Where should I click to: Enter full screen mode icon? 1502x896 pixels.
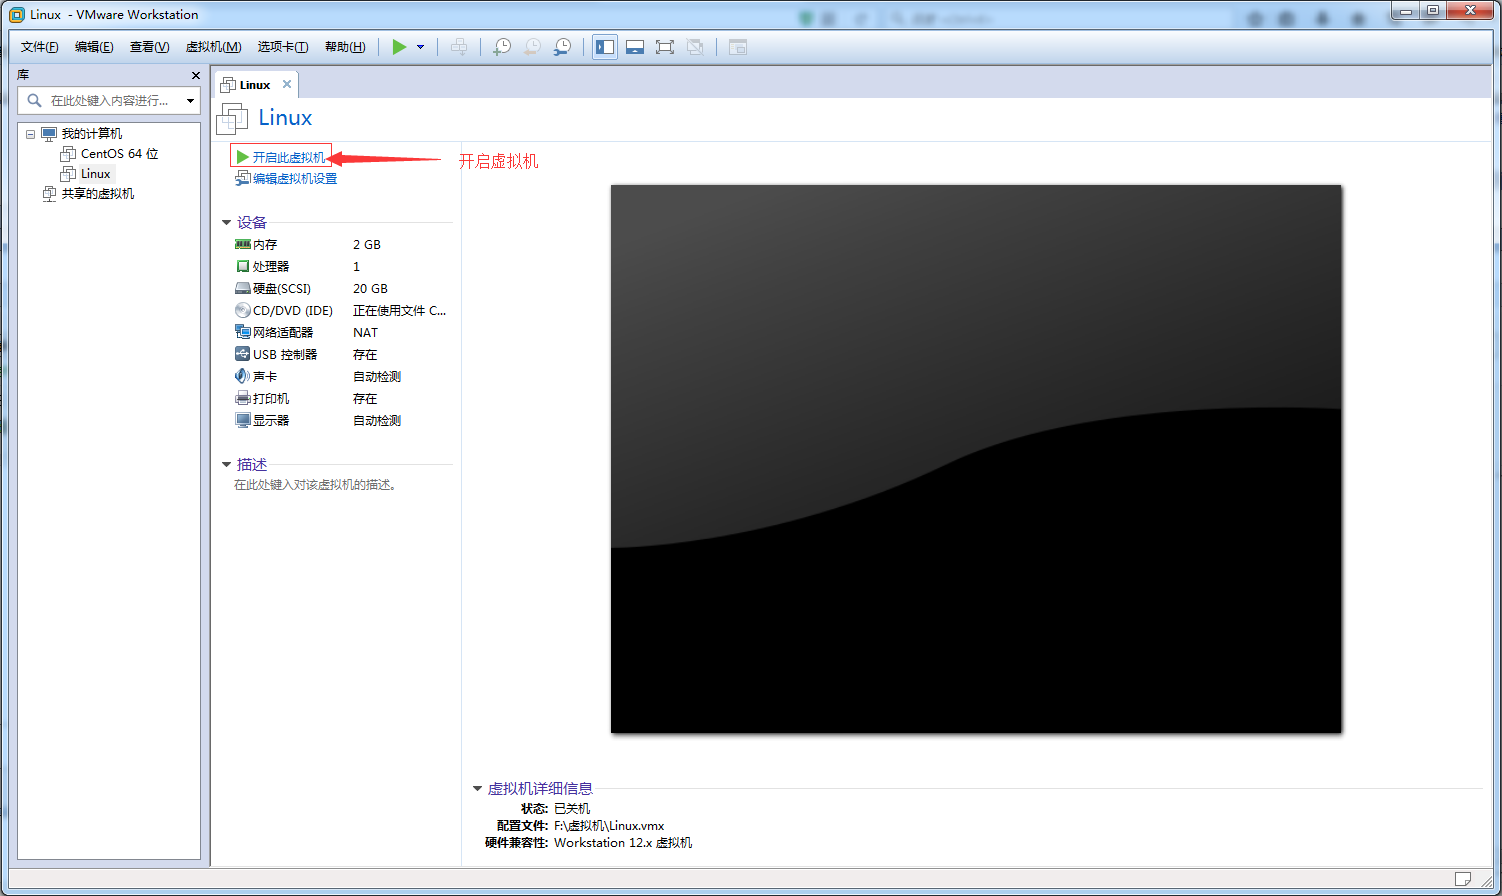pyautogui.click(x=665, y=47)
